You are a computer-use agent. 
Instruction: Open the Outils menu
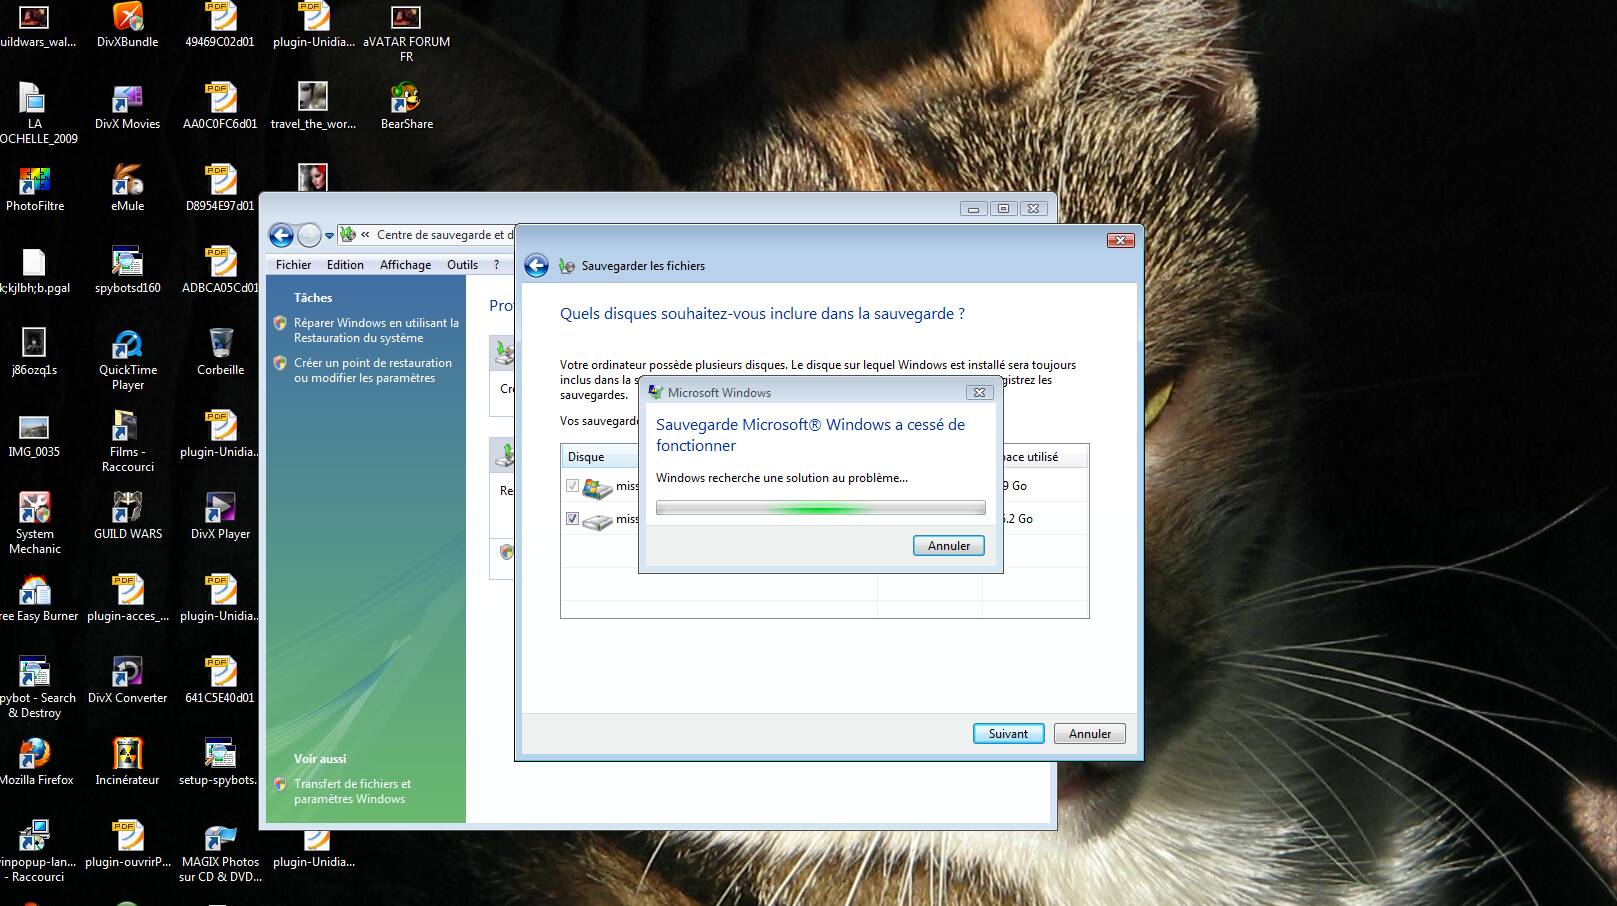point(462,265)
